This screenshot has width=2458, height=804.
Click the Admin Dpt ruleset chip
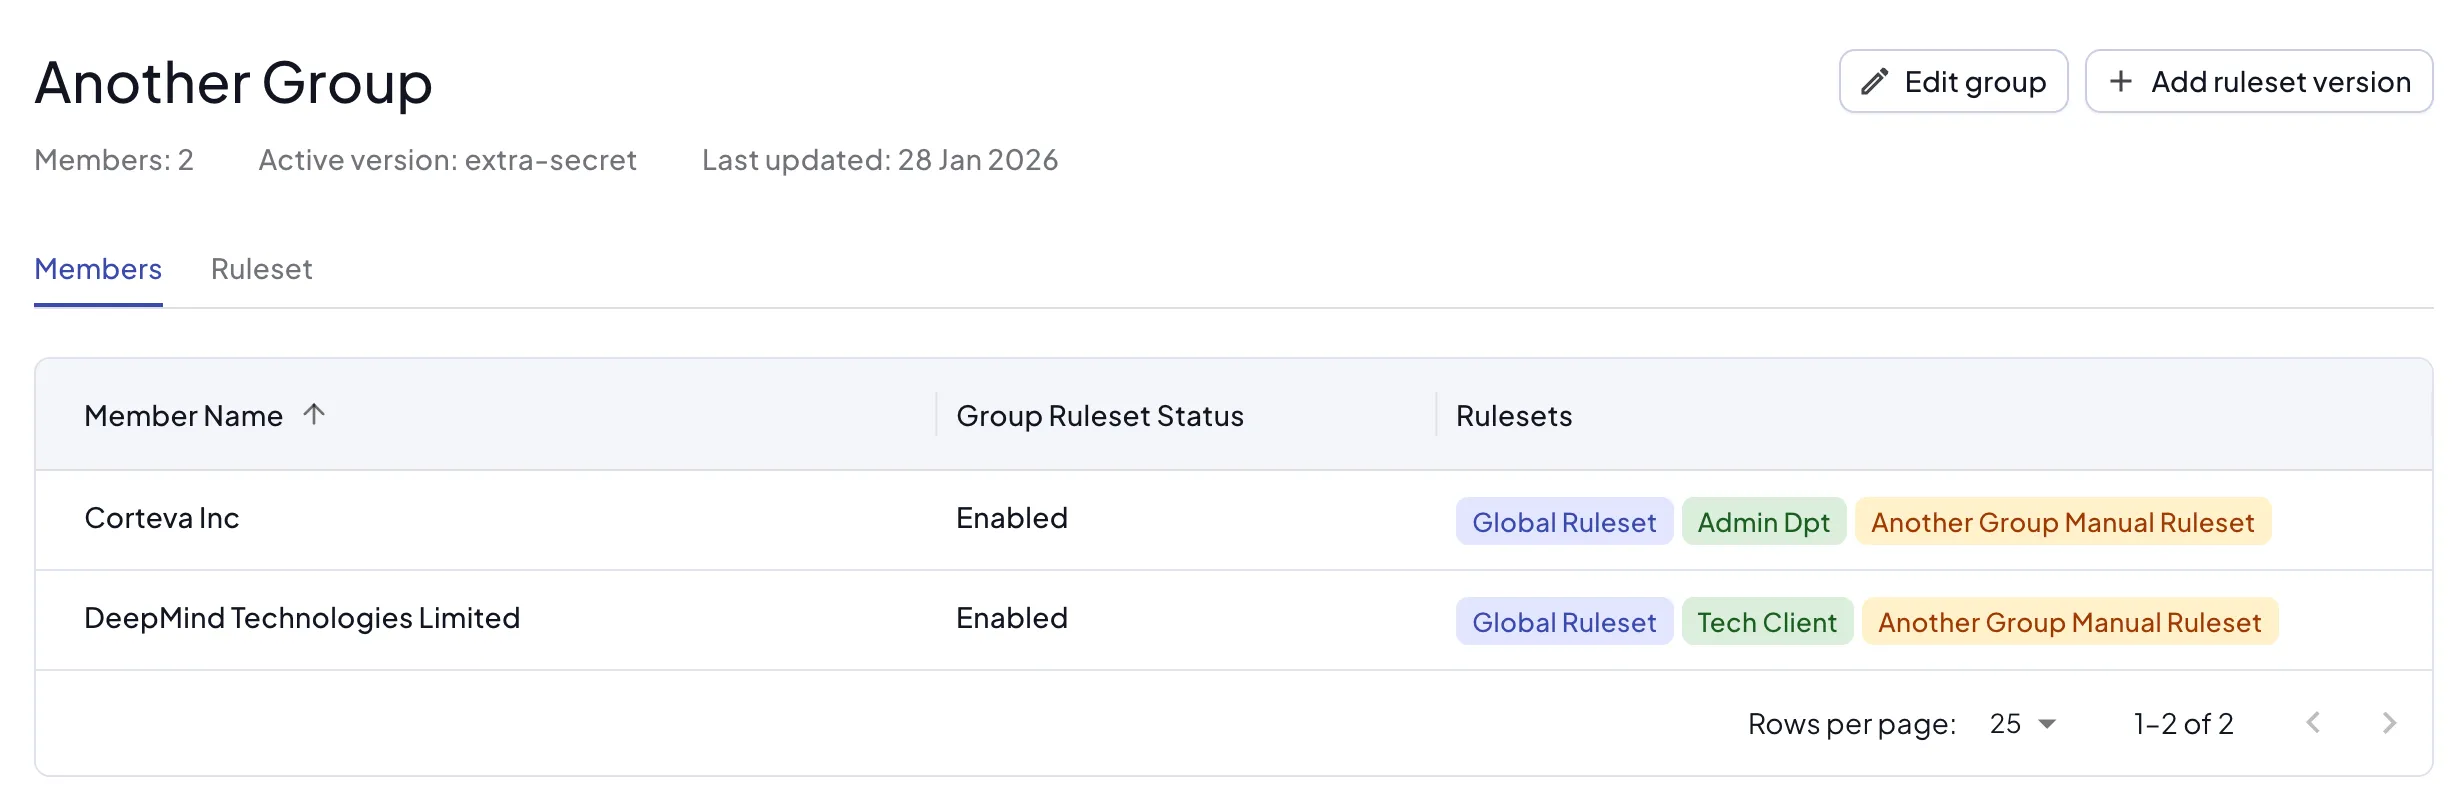1763,522
